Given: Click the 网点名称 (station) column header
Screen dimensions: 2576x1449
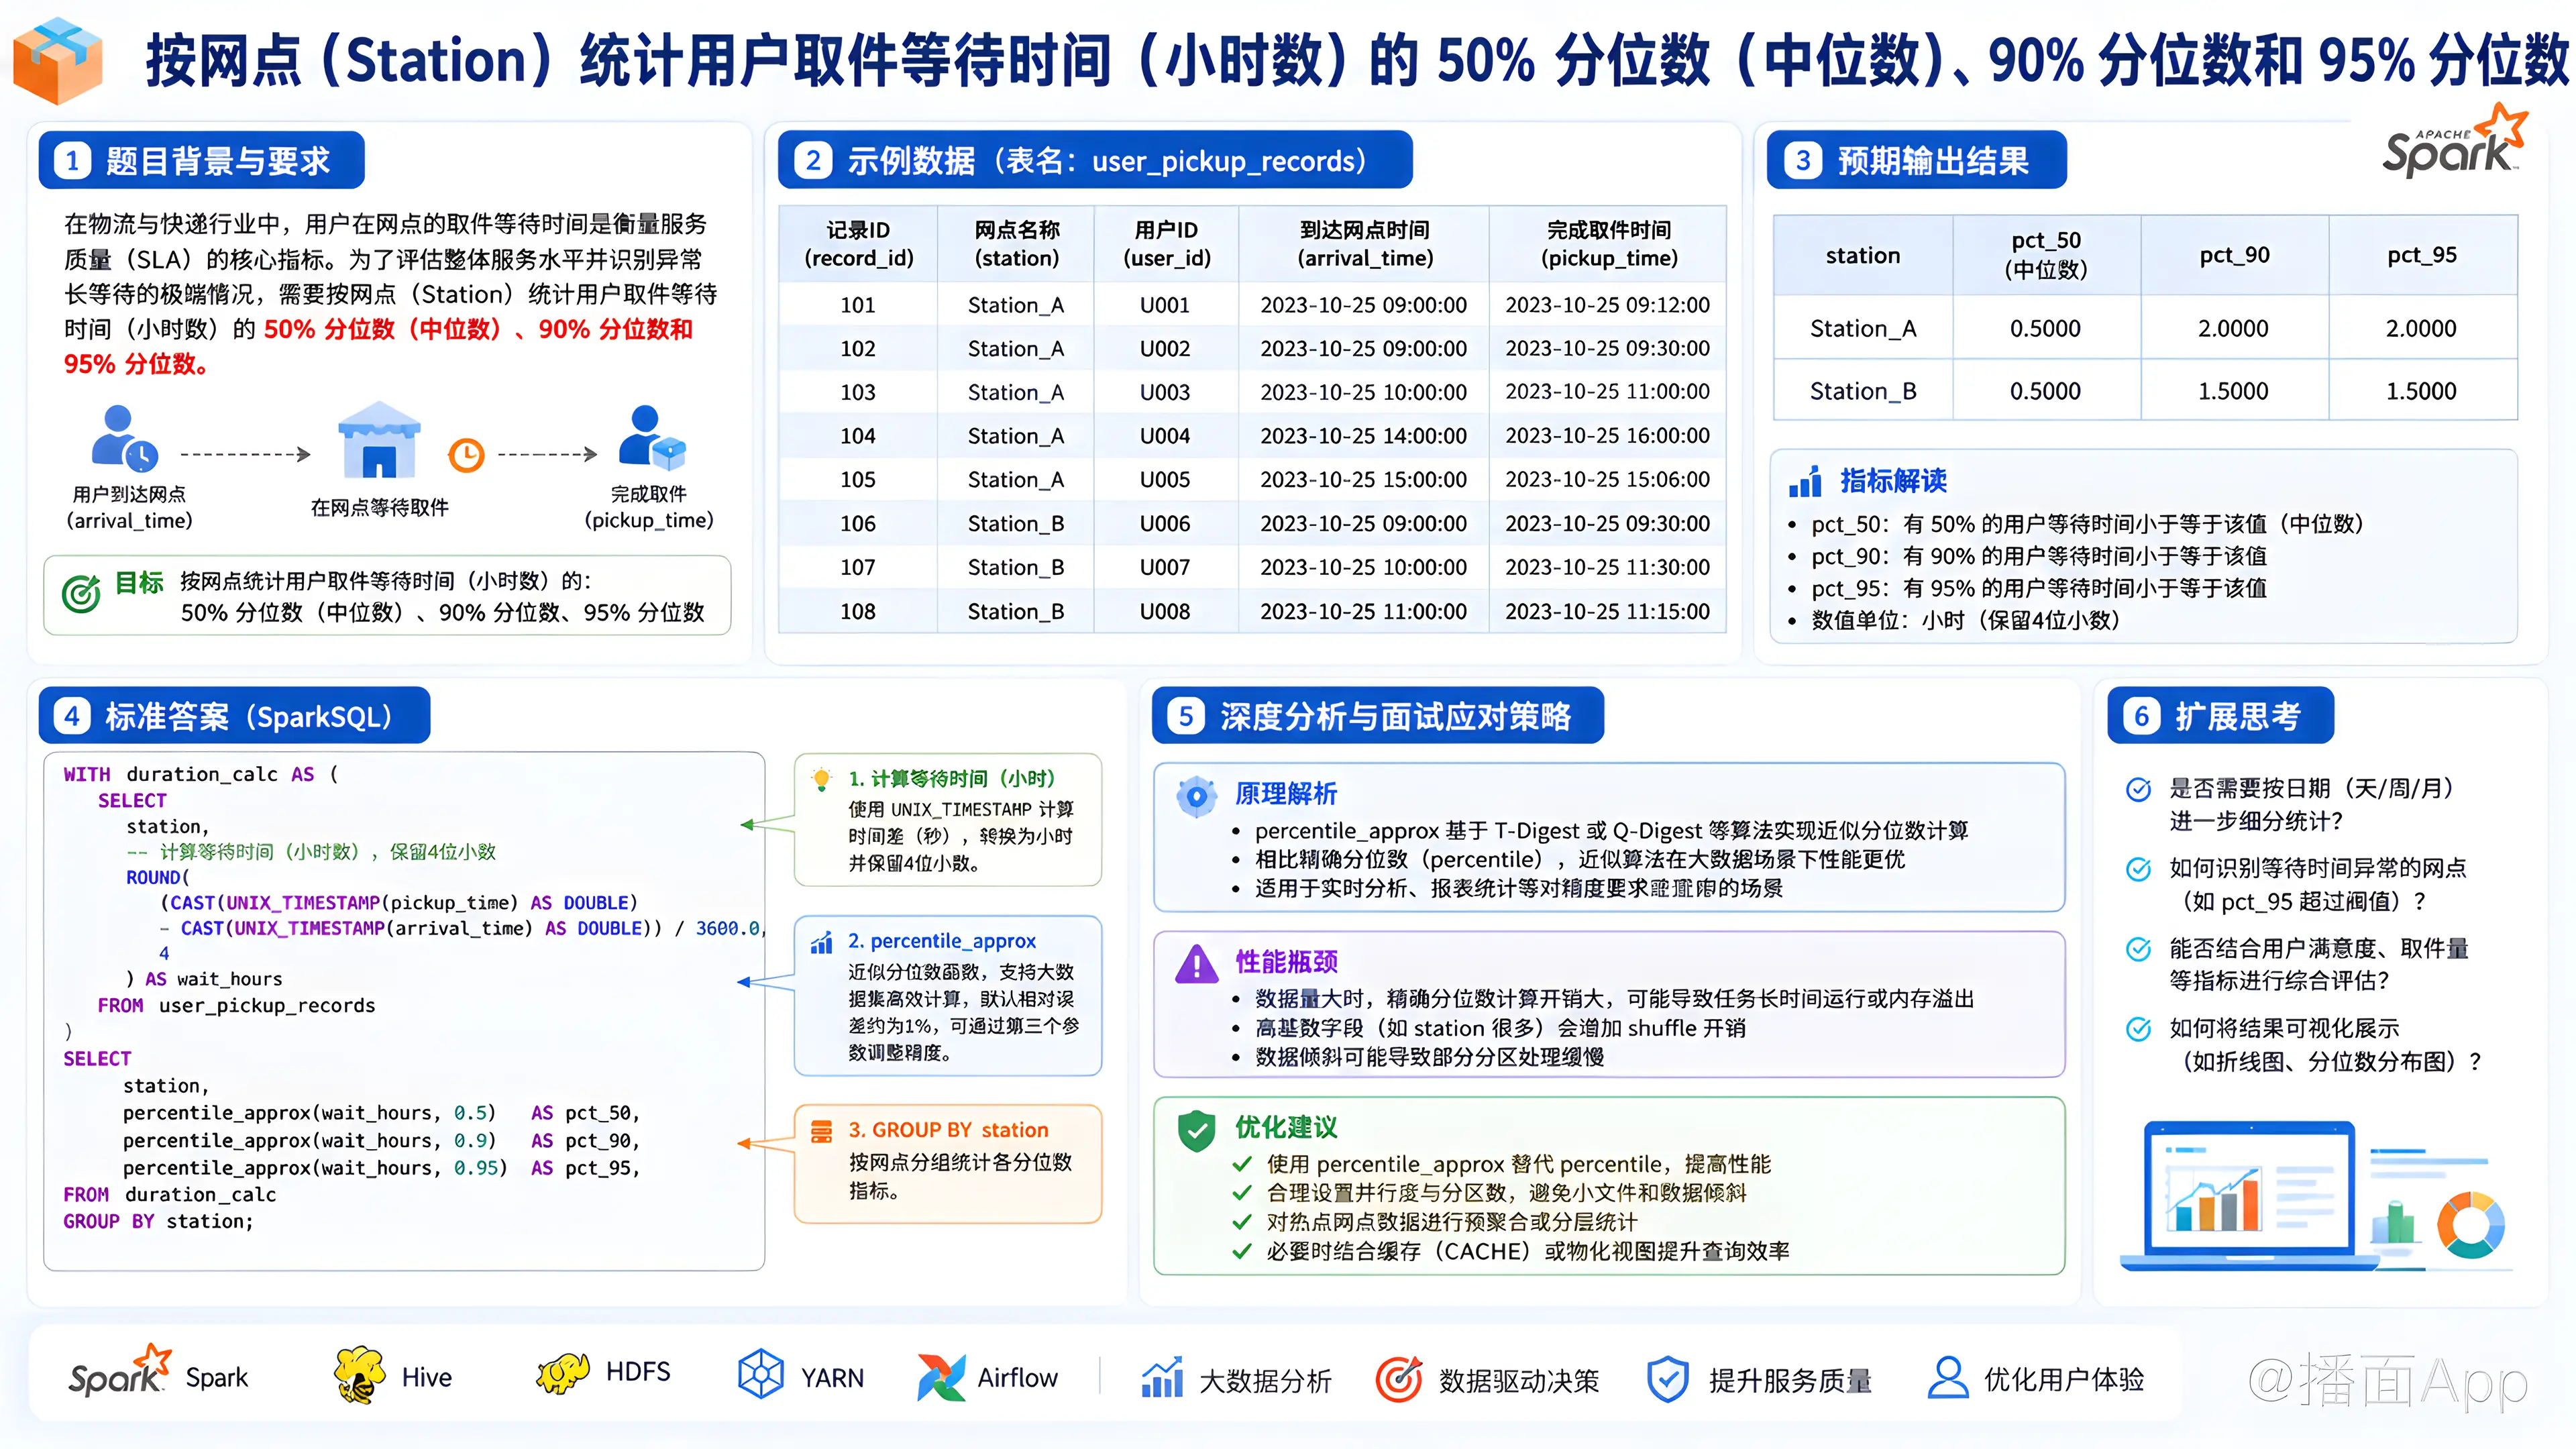Looking at the screenshot, I should click(x=1016, y=244).
